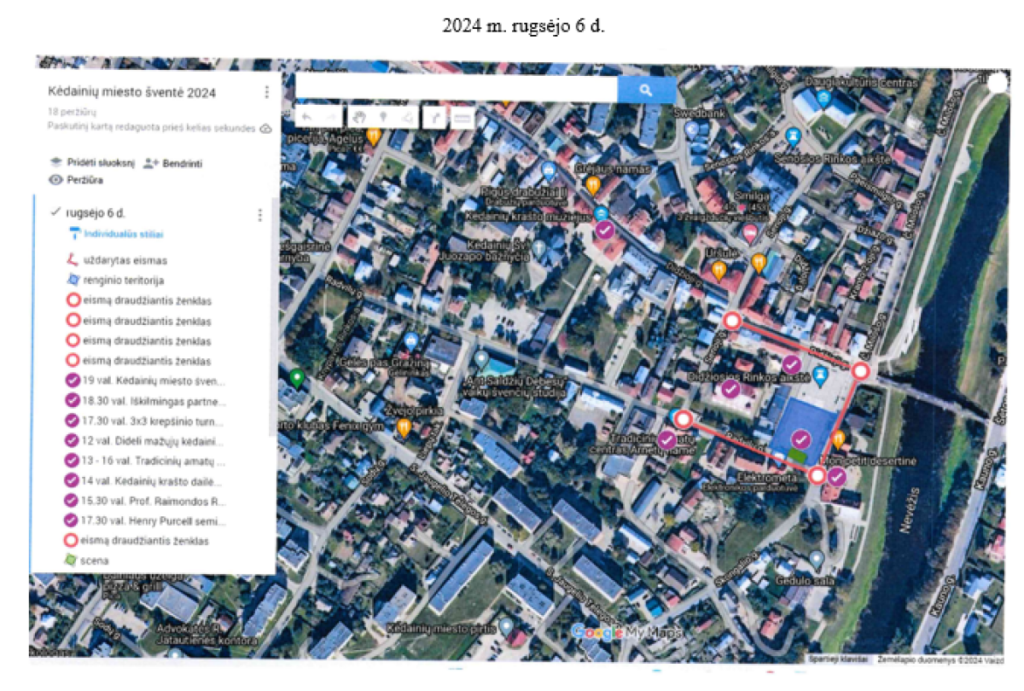The image size is (1024, 691).
Task: Click the redo arrow in toolbar
Action: pos(331,117)
